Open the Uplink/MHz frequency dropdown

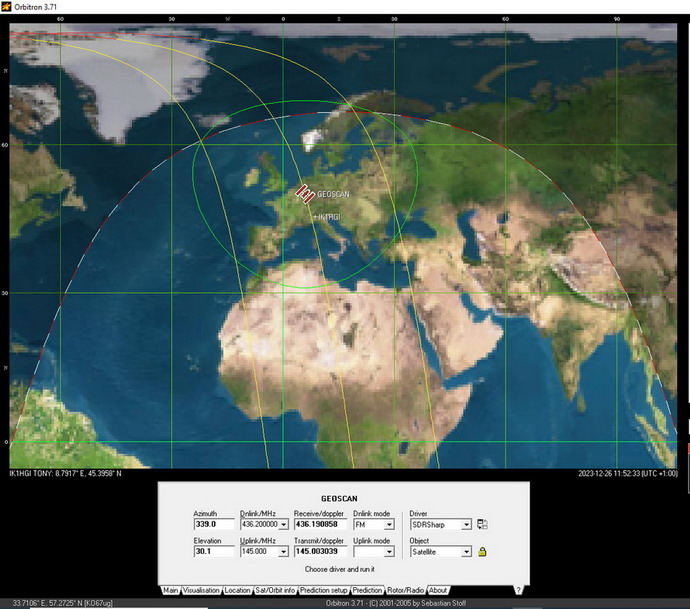(284, 552)
